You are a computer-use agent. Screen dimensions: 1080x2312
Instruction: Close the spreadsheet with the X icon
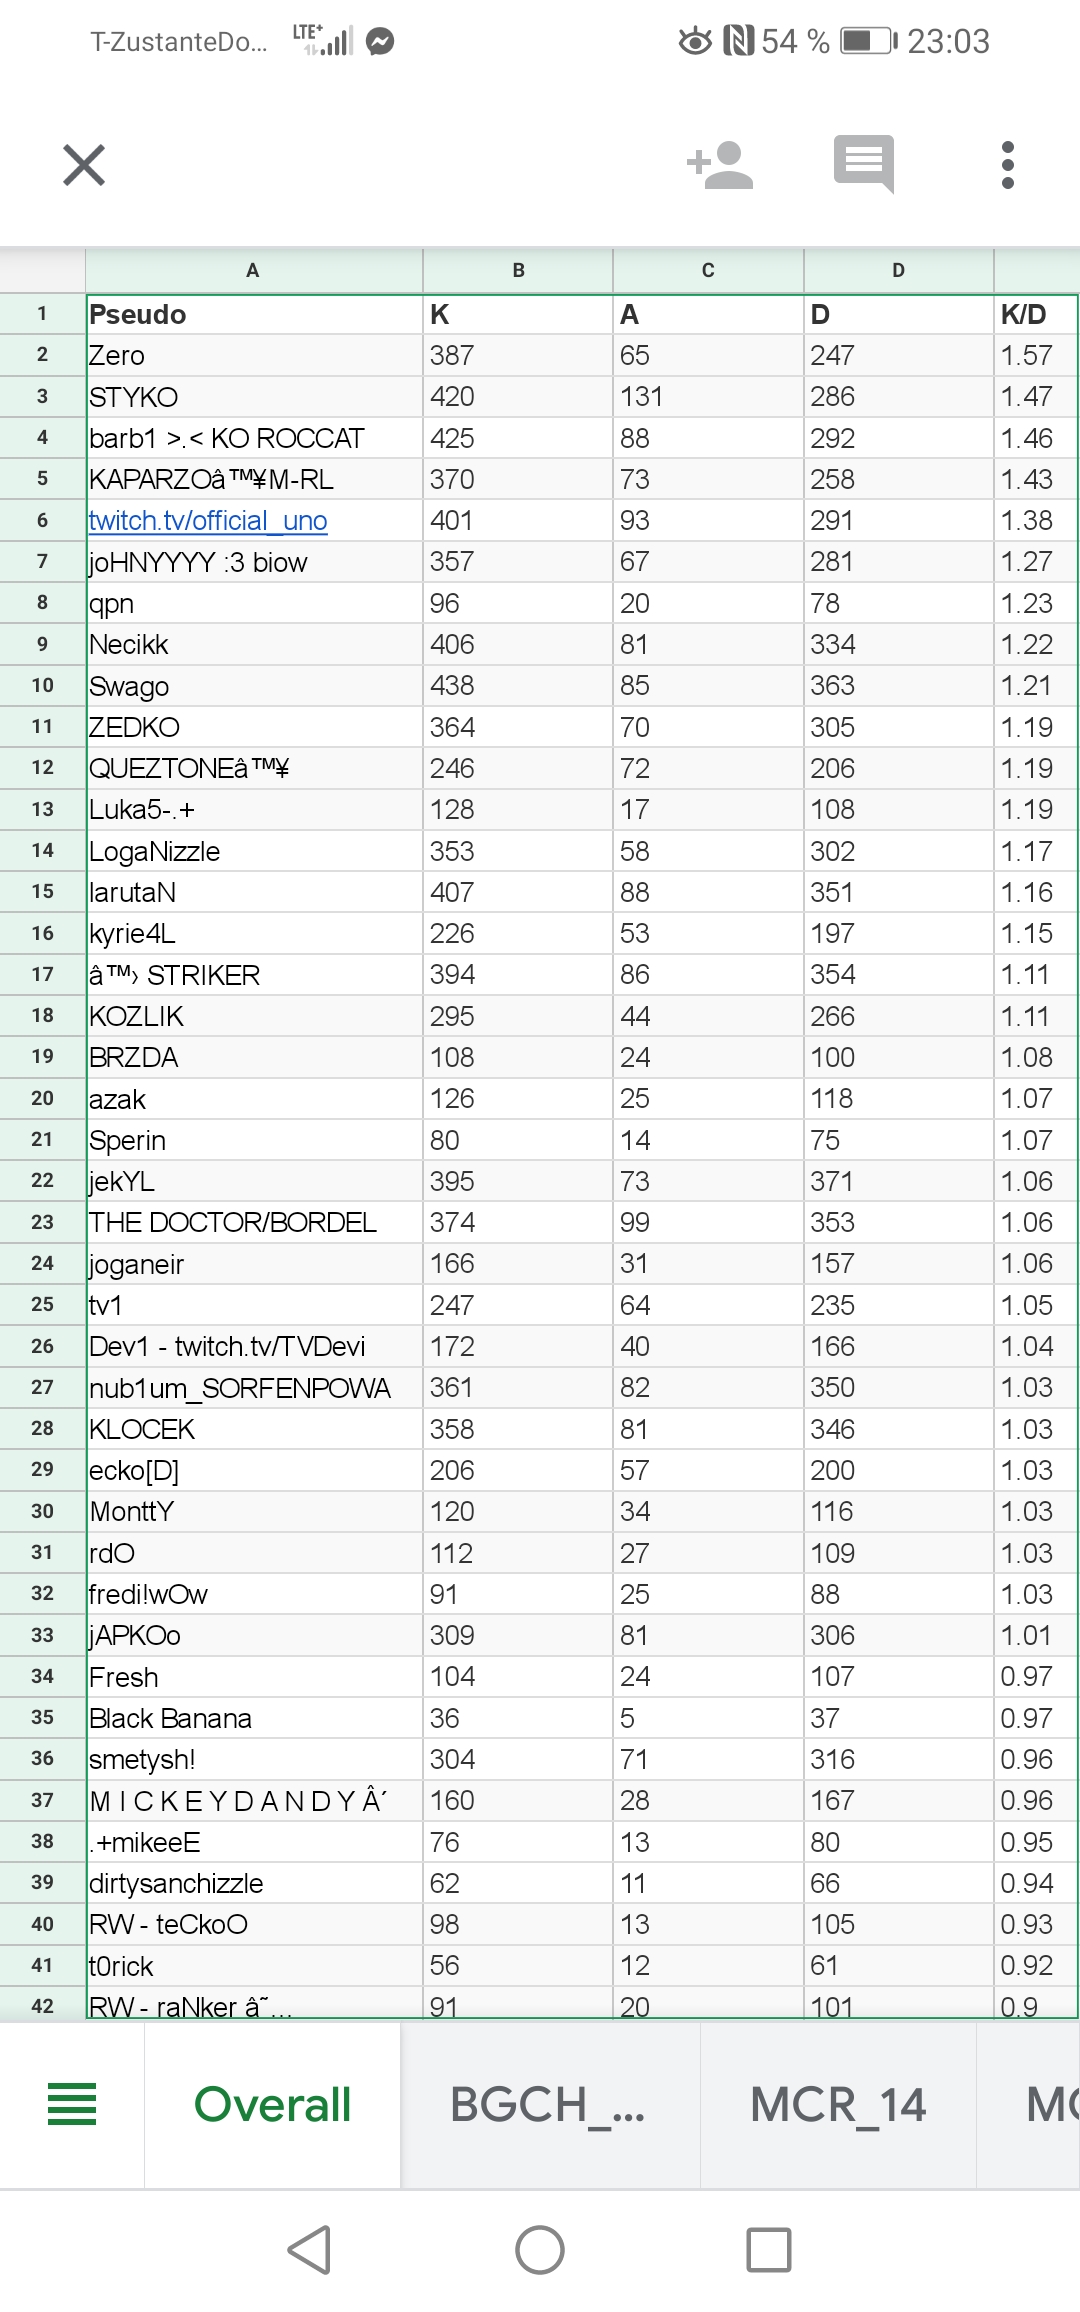84,165
